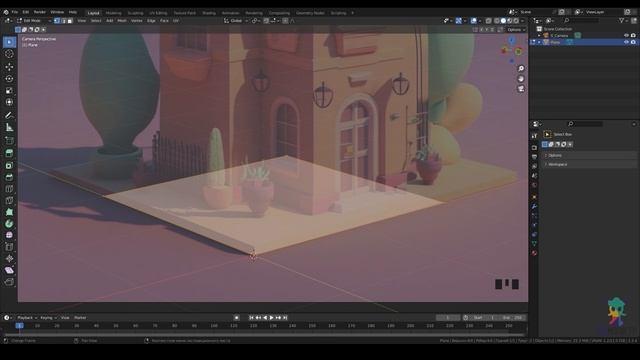This screenshot has width=640, height=360.
Task: Open the Mesh menu
Action: tap(122, 20)
